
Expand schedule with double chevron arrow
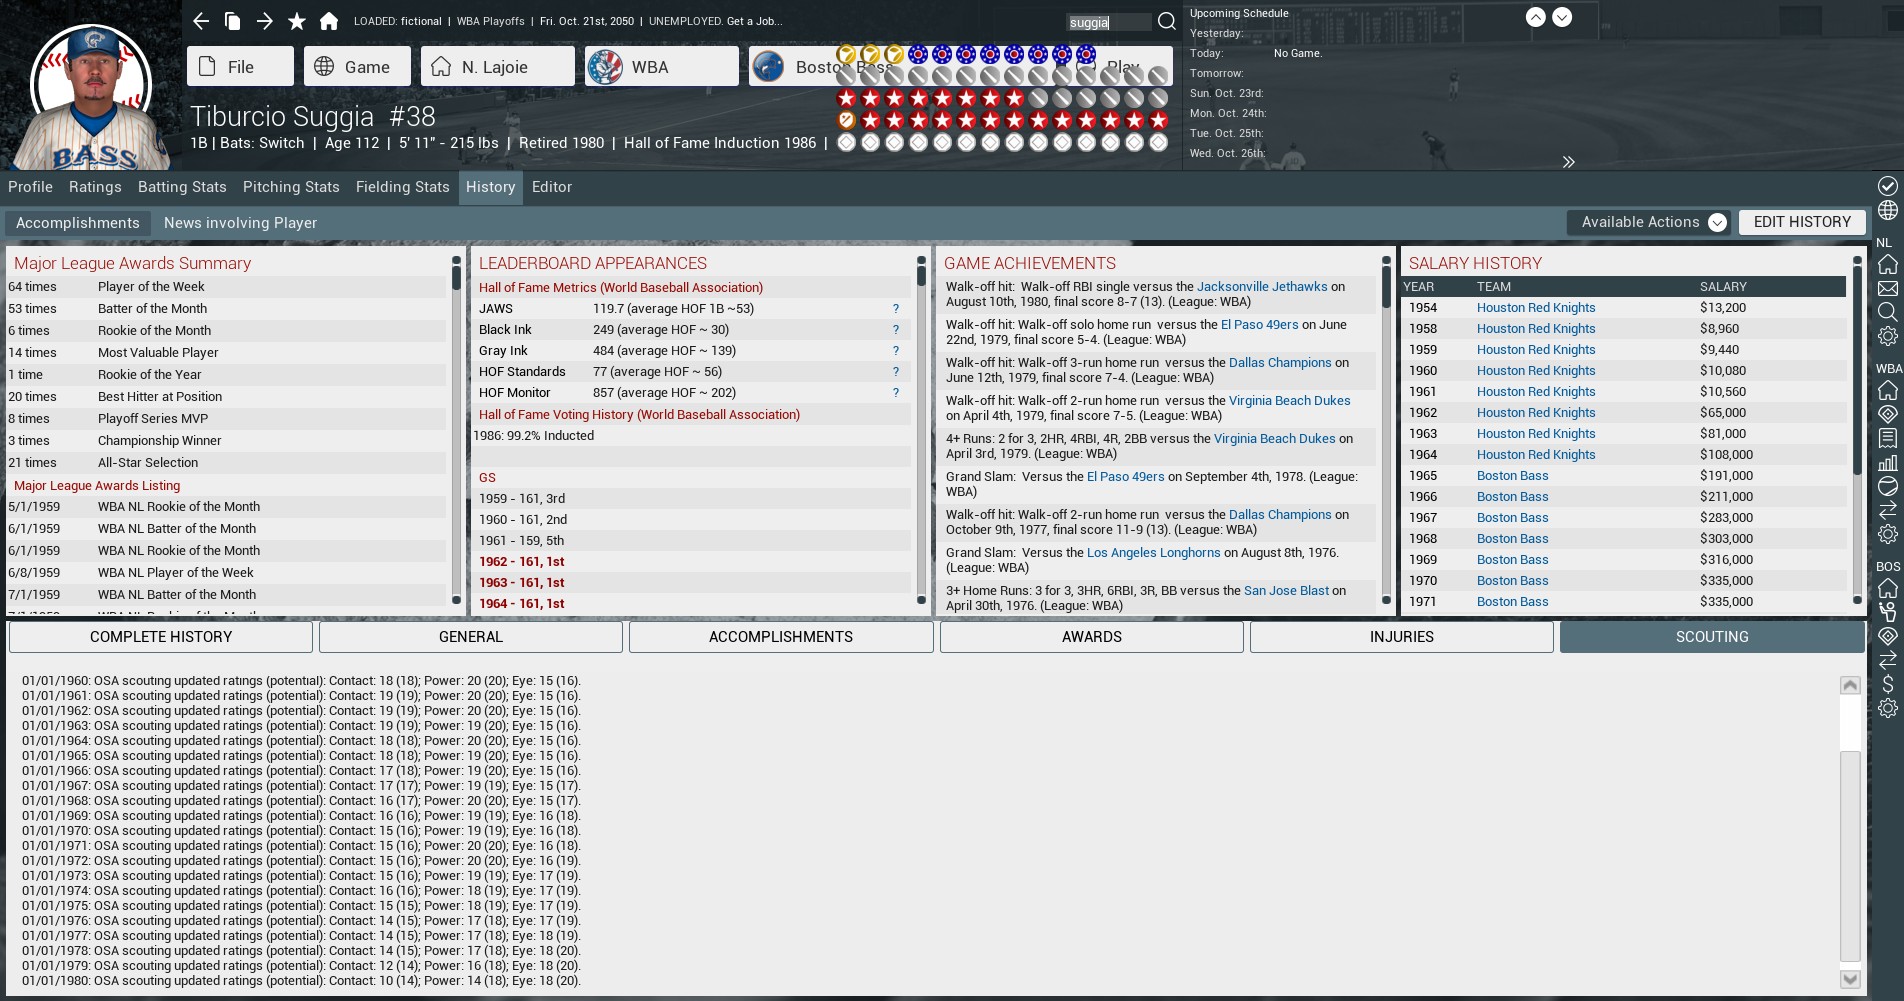(1568, 162)
